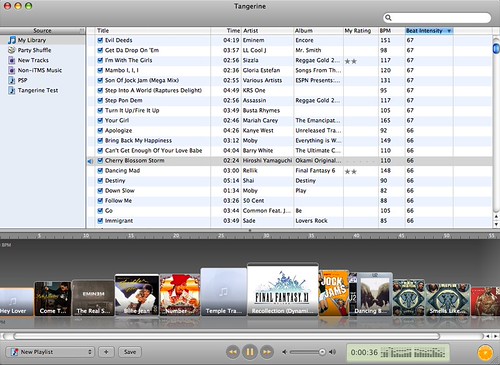This screenshot has width=500, height=365.
Task: Sort by the Time column header
Action: pyautogui.click(x=226, y=31)
